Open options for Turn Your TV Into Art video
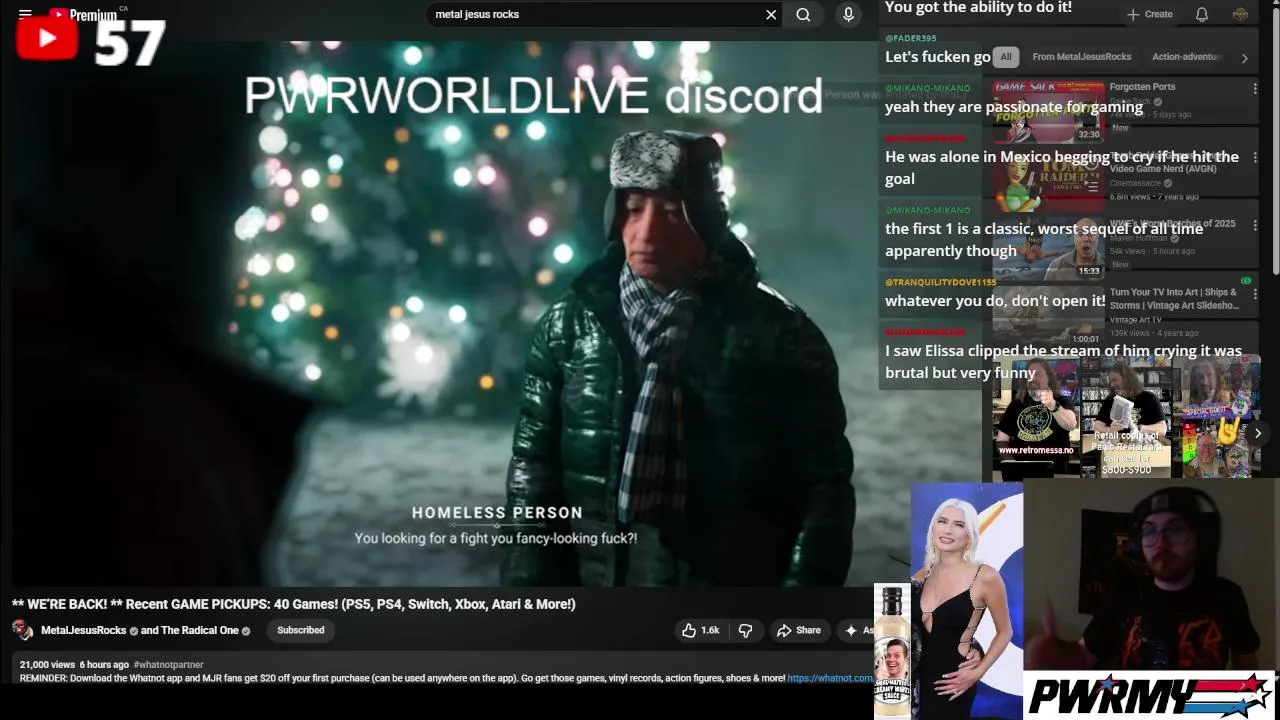This screenshot has width=1280, height=720. coord(1255,294)
